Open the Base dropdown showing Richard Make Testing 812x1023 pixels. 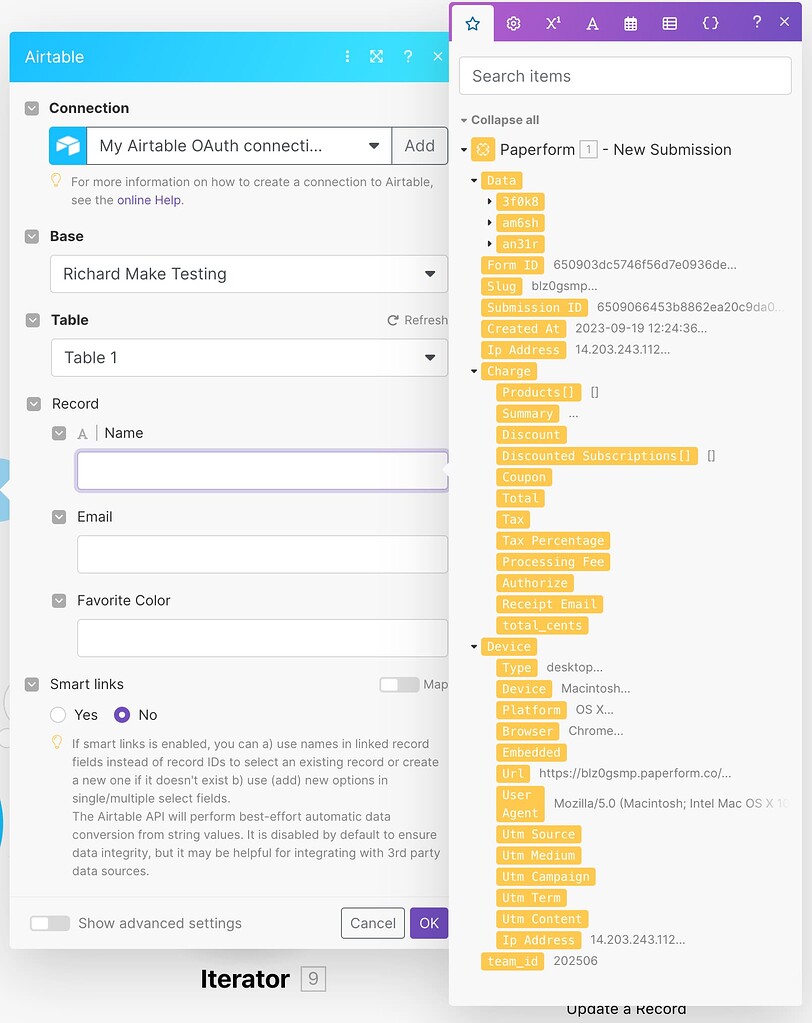click(248, 274)
